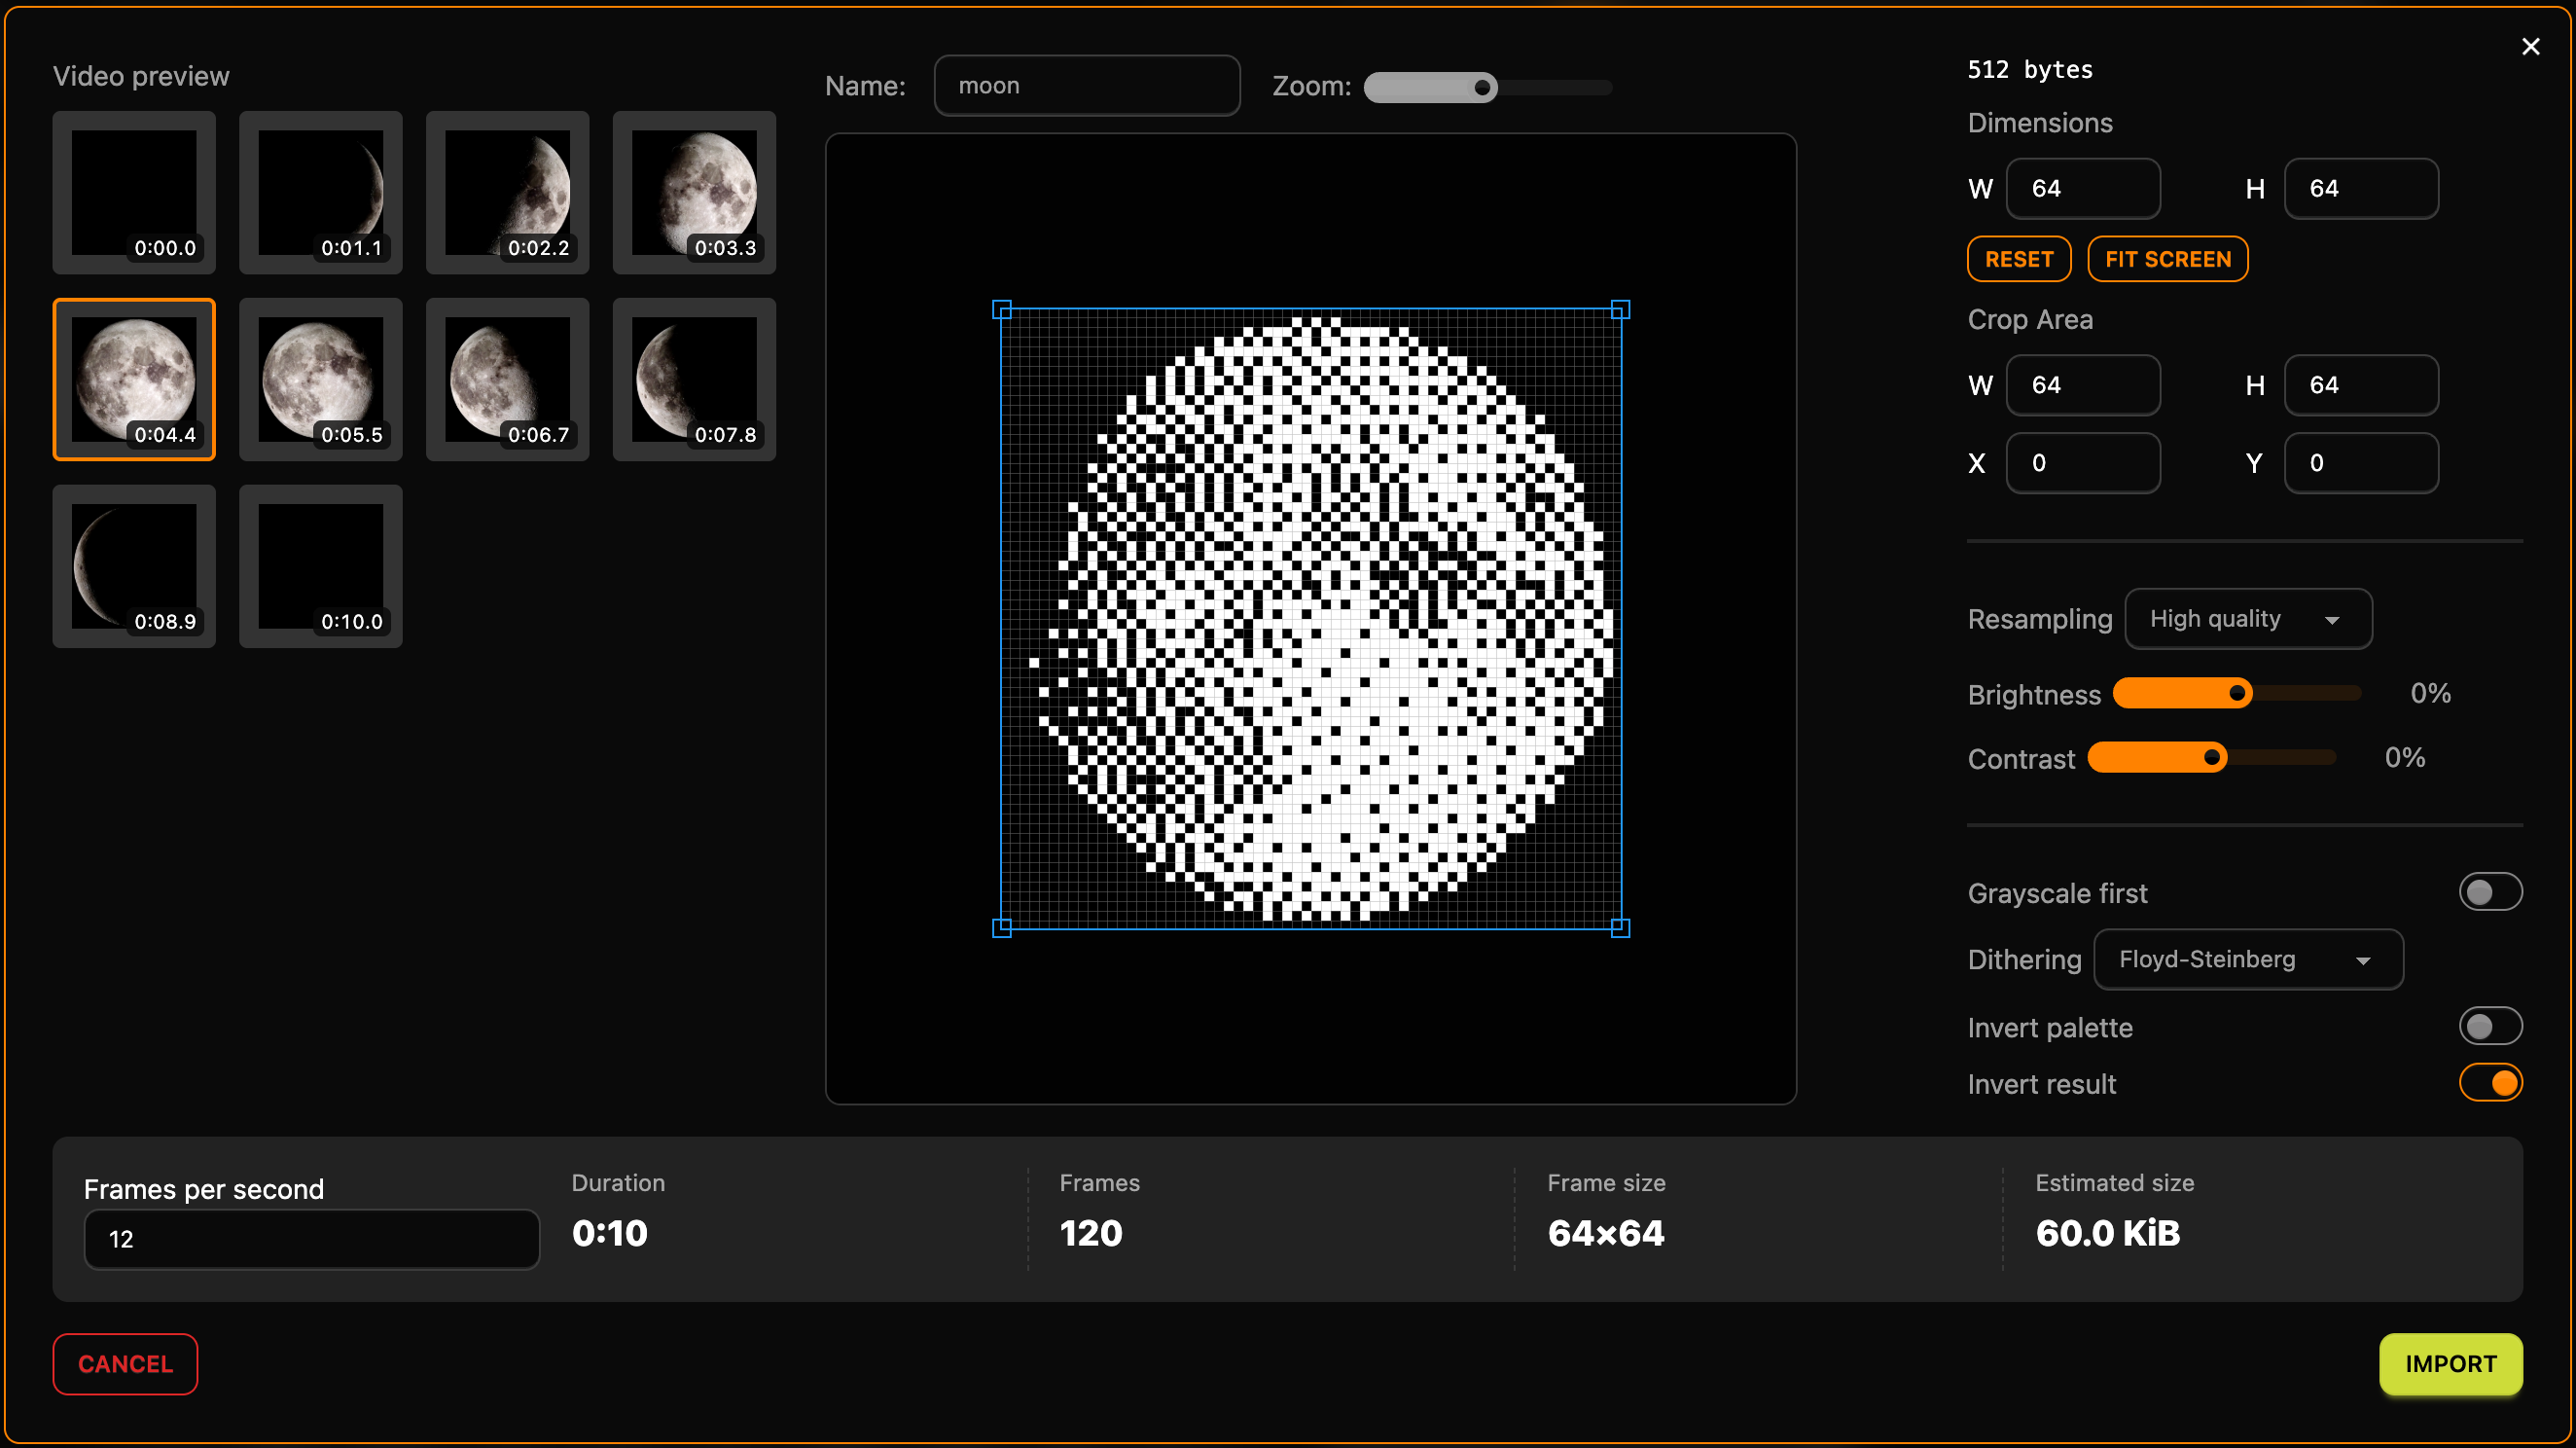Click the Frames per second input

pos(312,1240)
